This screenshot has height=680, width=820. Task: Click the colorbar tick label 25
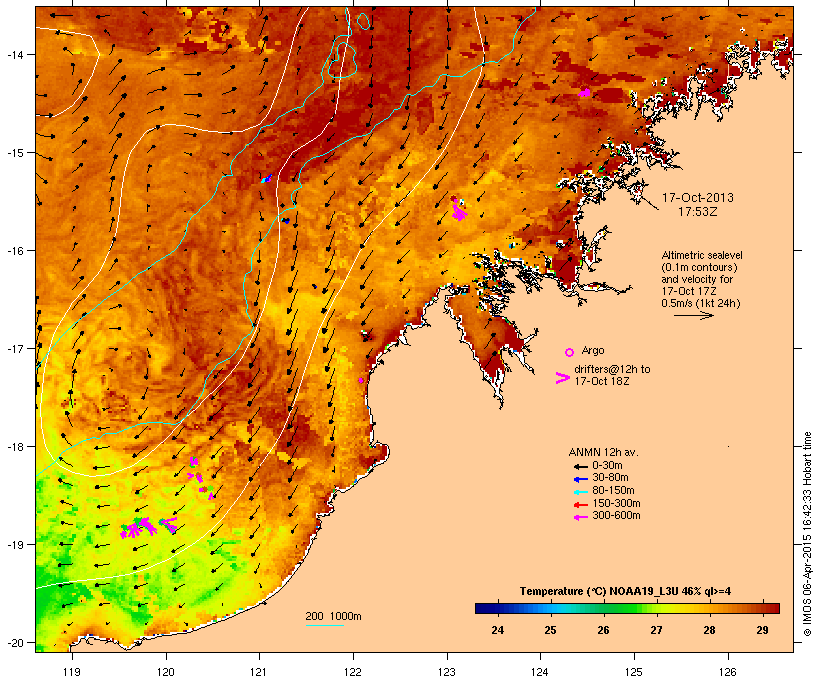[x=550, y=630]
